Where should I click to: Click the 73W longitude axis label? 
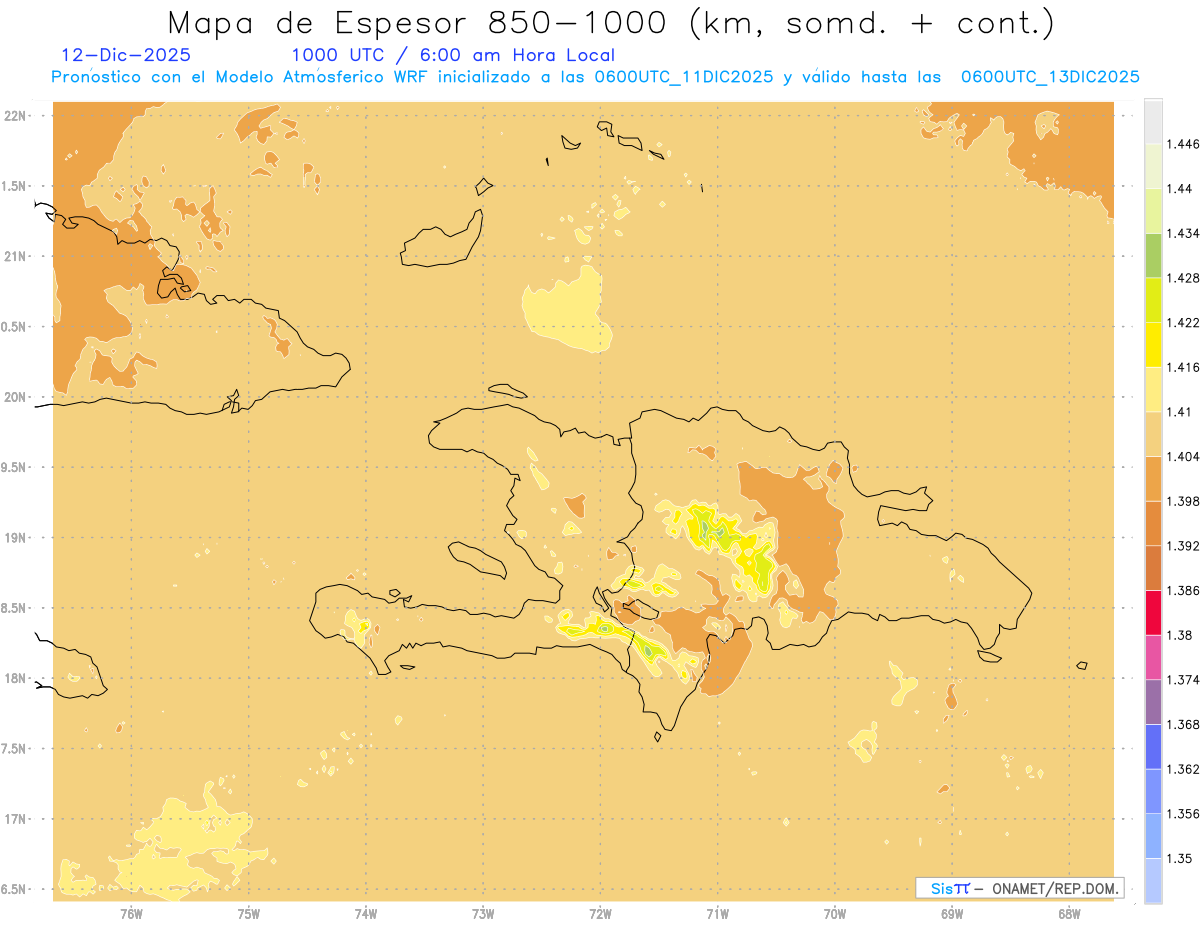pos(483,914)
